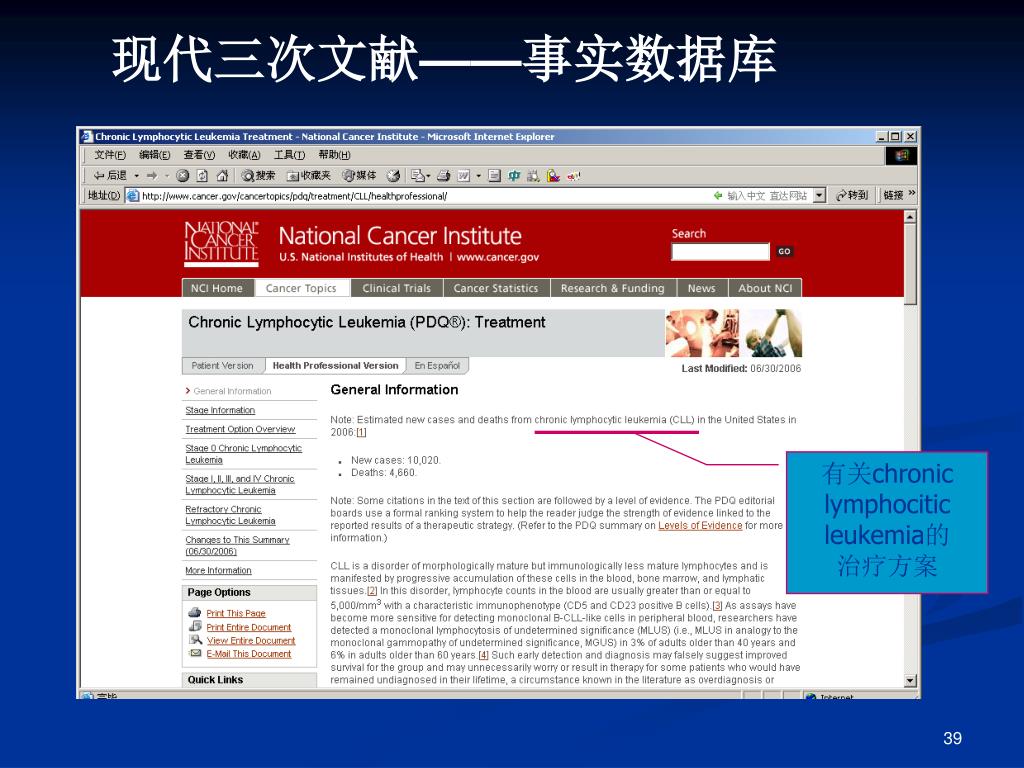Open the Help (帮助) menu
Viewport: 1024px width, 768px height.
tap(334, 155)
